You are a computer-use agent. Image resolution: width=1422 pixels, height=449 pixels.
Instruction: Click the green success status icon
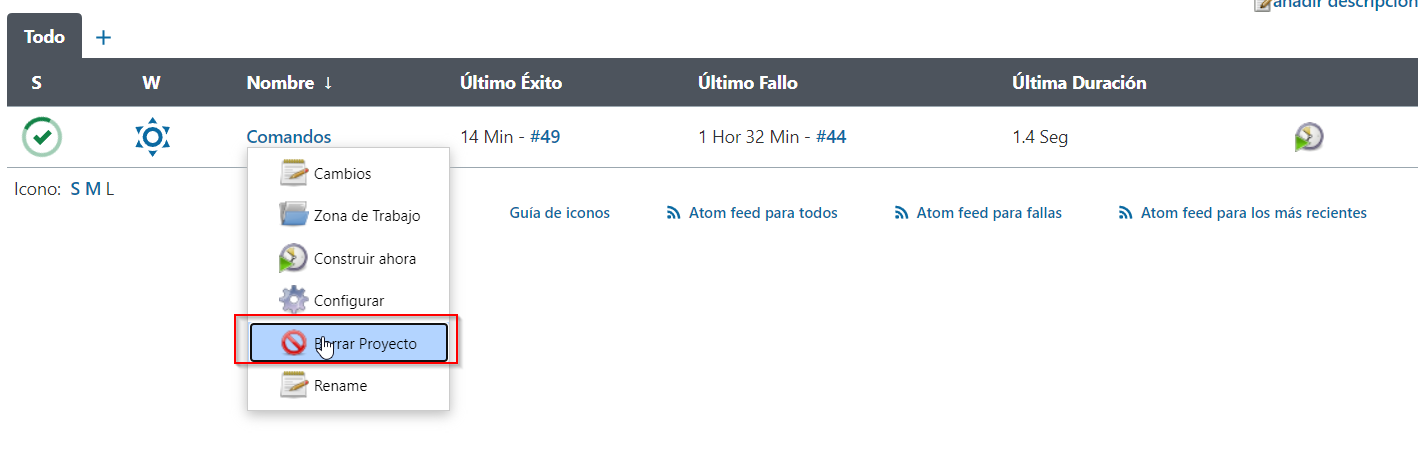[x=42, y=136]
